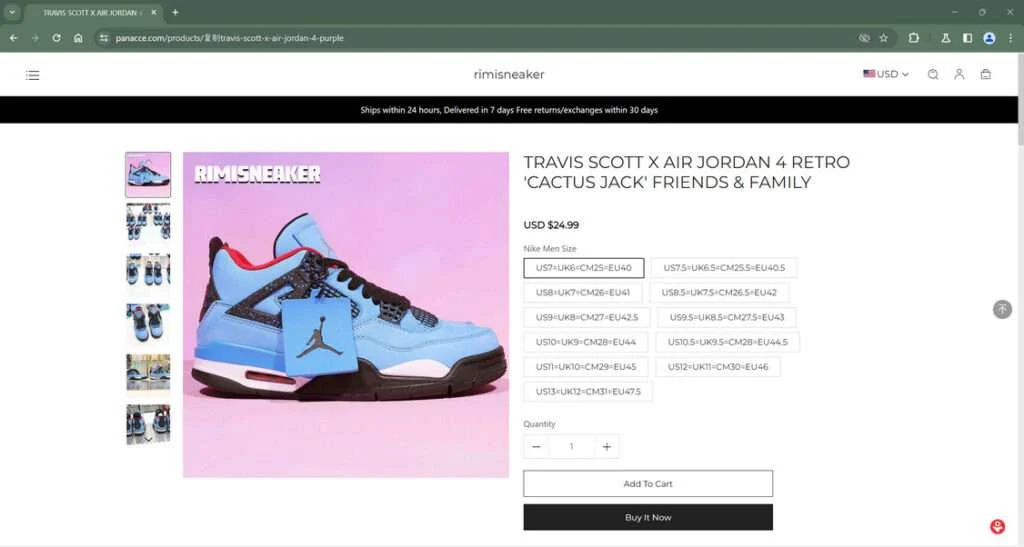Bookmark this page with the star icon
The width and height of the screenshot is (1024, 547).
pos(884,38)
